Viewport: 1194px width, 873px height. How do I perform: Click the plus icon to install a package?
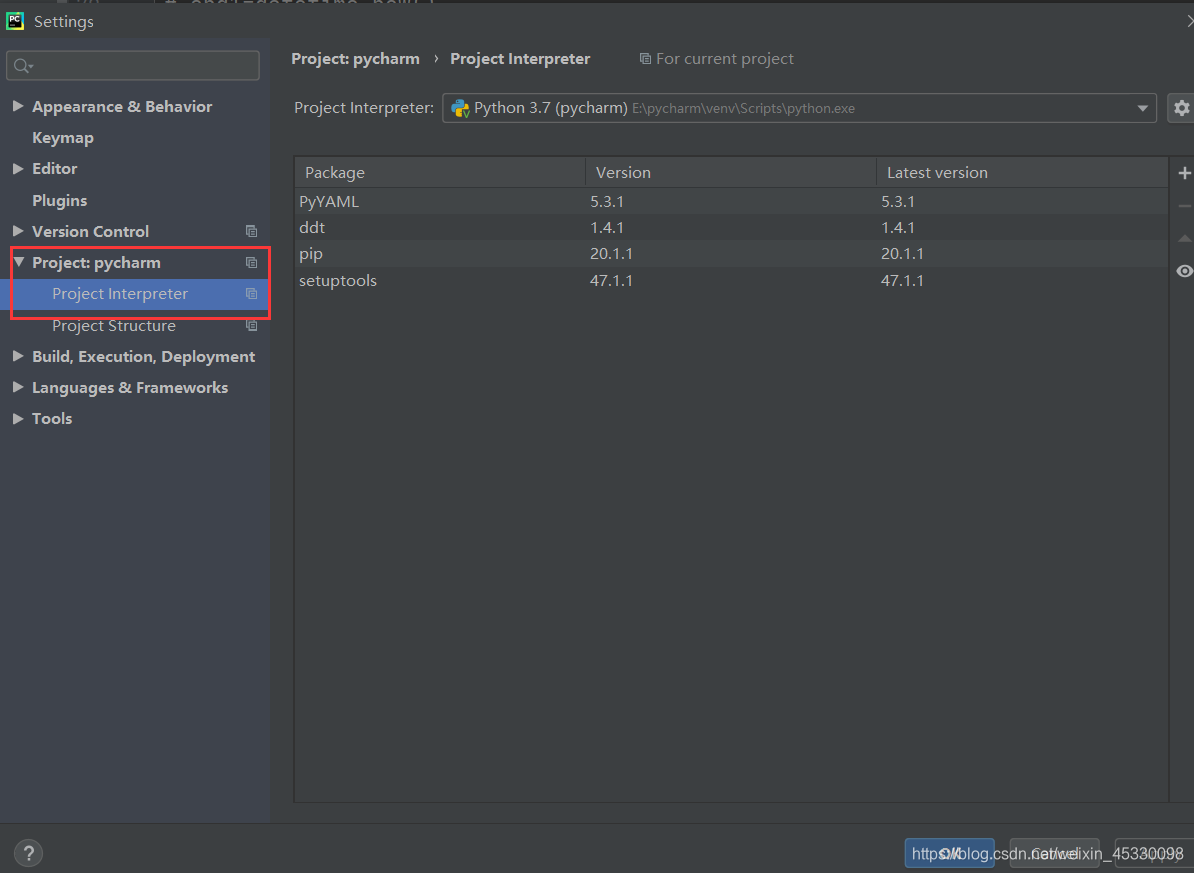pos(1184,173)
